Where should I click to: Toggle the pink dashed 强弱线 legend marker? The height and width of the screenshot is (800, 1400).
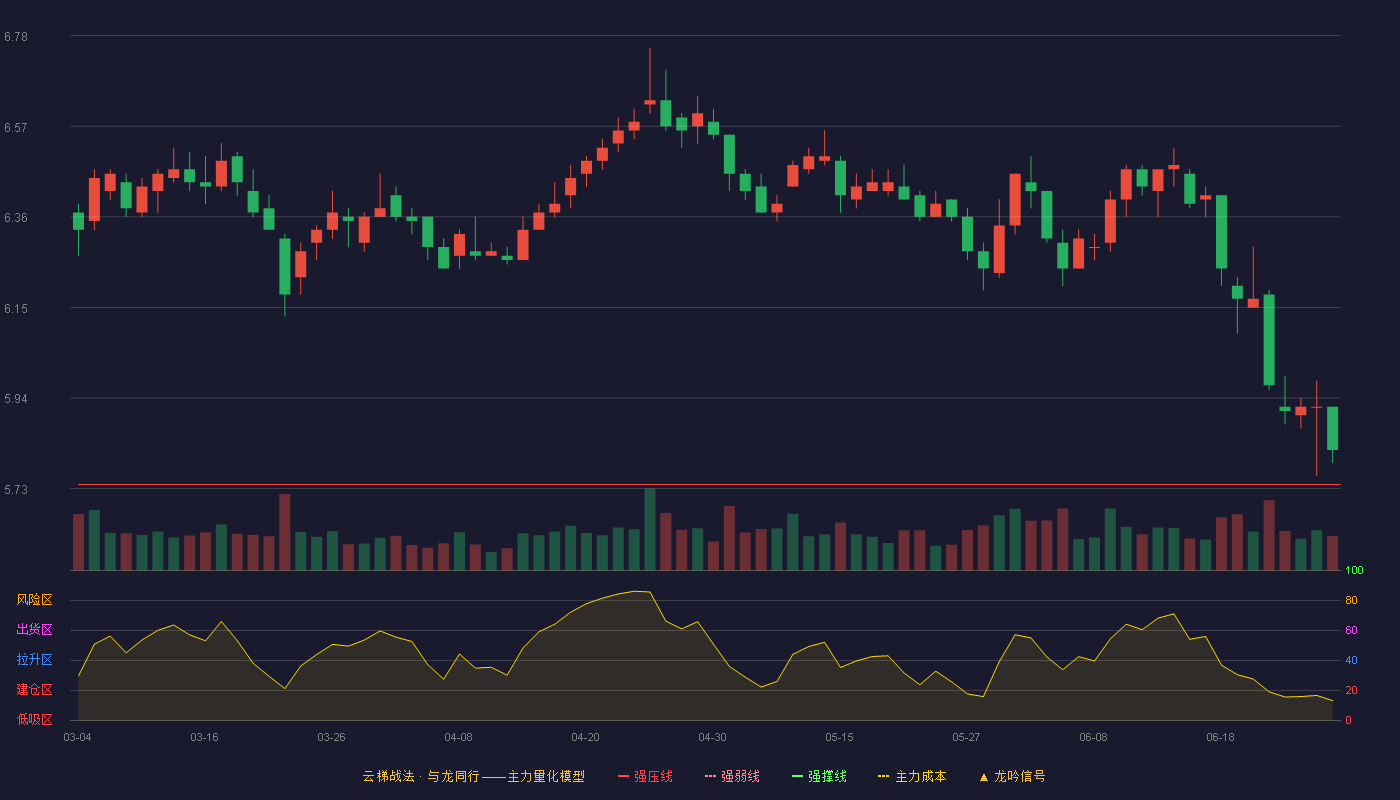[711, 776]
